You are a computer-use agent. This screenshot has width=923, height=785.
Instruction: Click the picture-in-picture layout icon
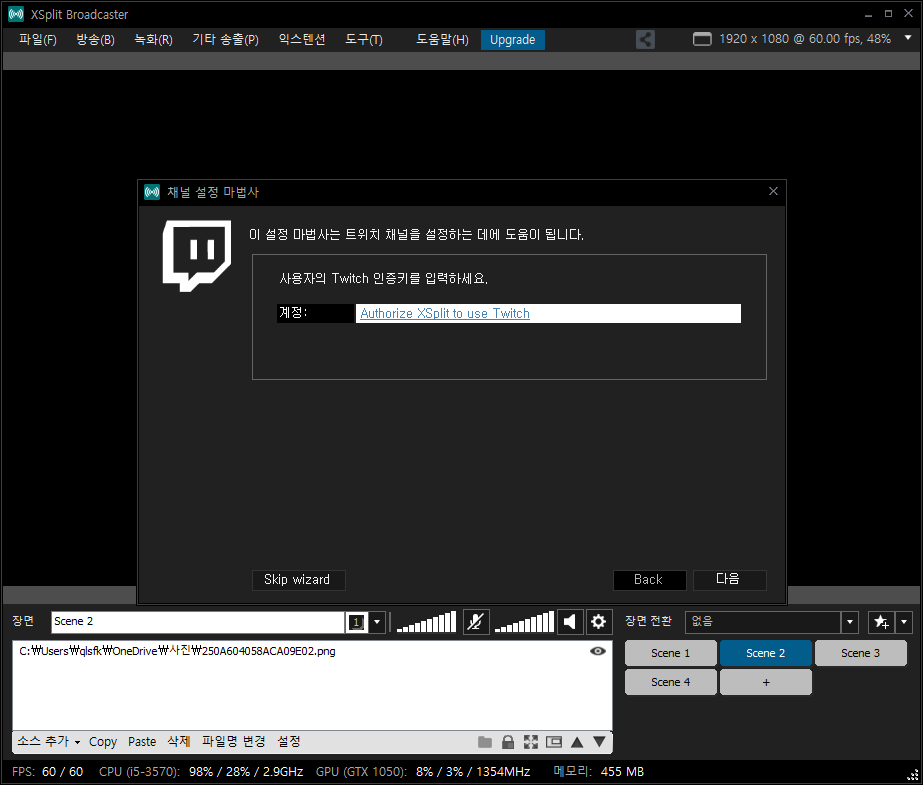point(554,742)
